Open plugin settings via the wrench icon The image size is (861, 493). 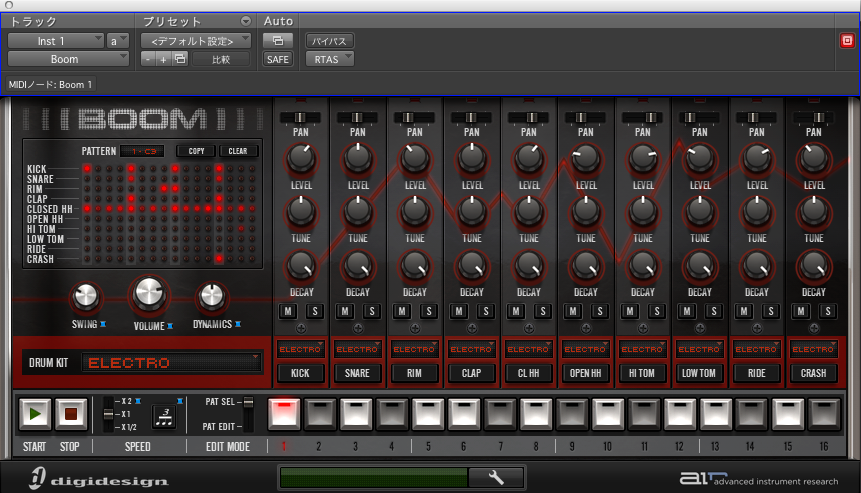coord(496,477)
